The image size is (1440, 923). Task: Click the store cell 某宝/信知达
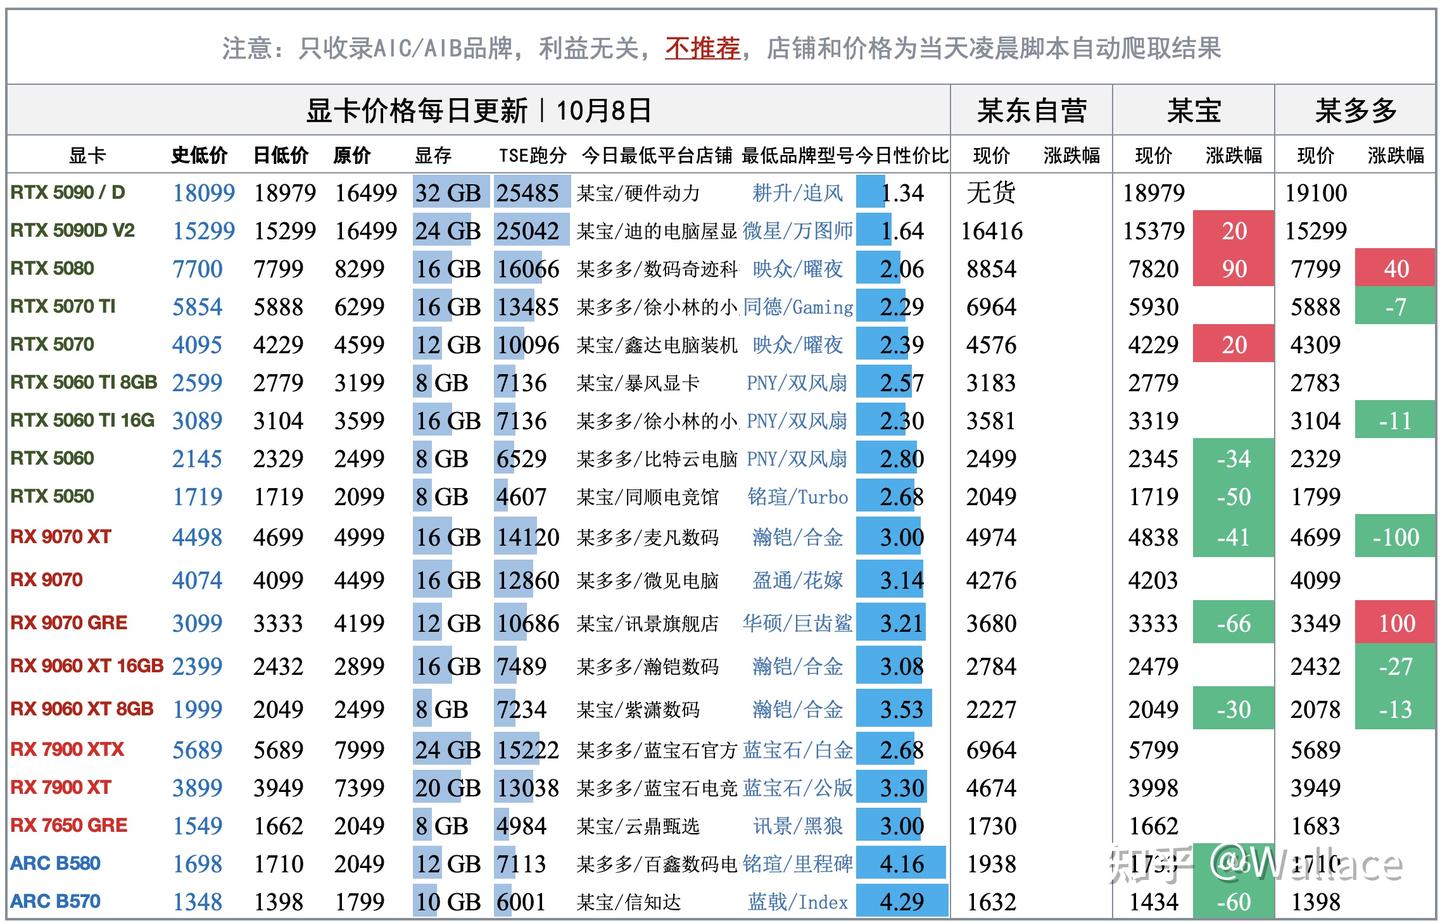[x=629, y=902]
